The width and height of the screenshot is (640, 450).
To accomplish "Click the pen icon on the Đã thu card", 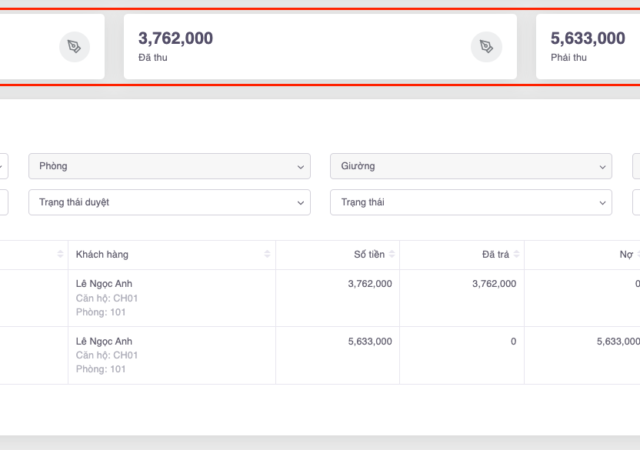I will tap(485, 47).
